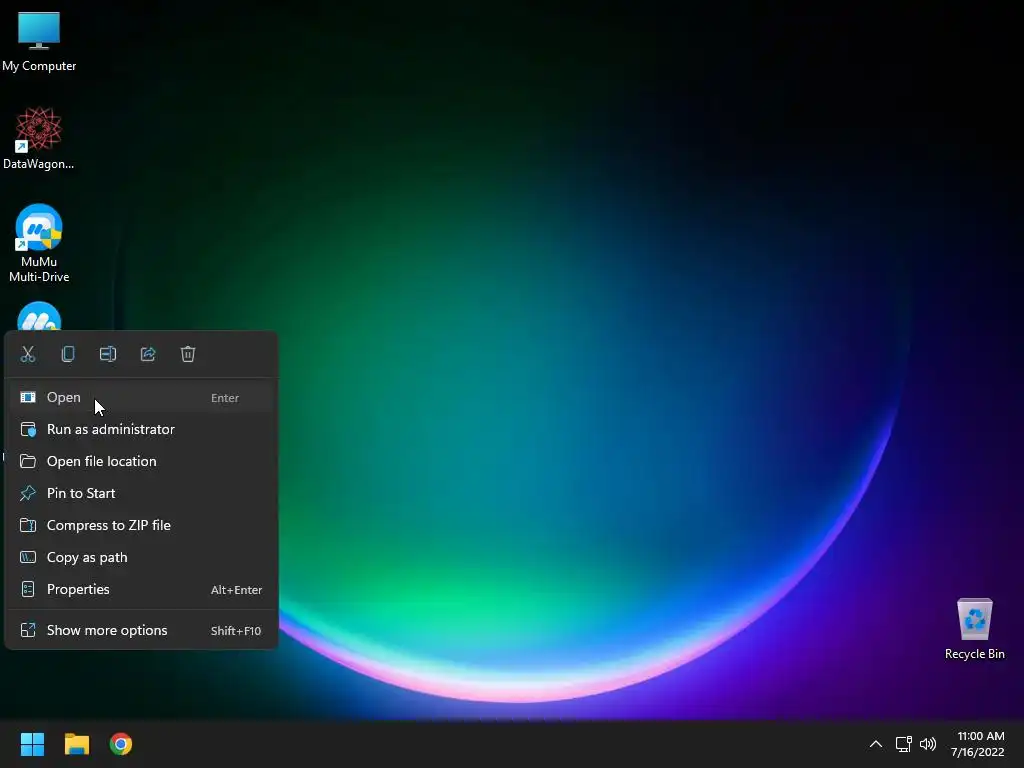The width and height of the screenshot is (1024, 768).
Task: Click the Rename icon in context menu
Action: [x=108, y=354]
